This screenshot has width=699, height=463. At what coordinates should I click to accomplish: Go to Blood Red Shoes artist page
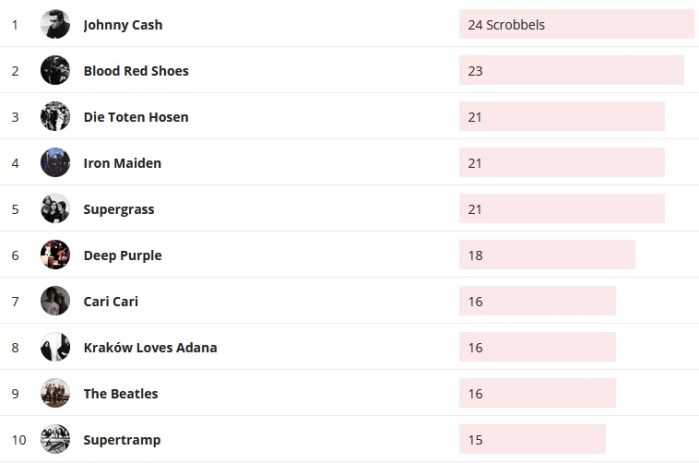coord(136,71)
